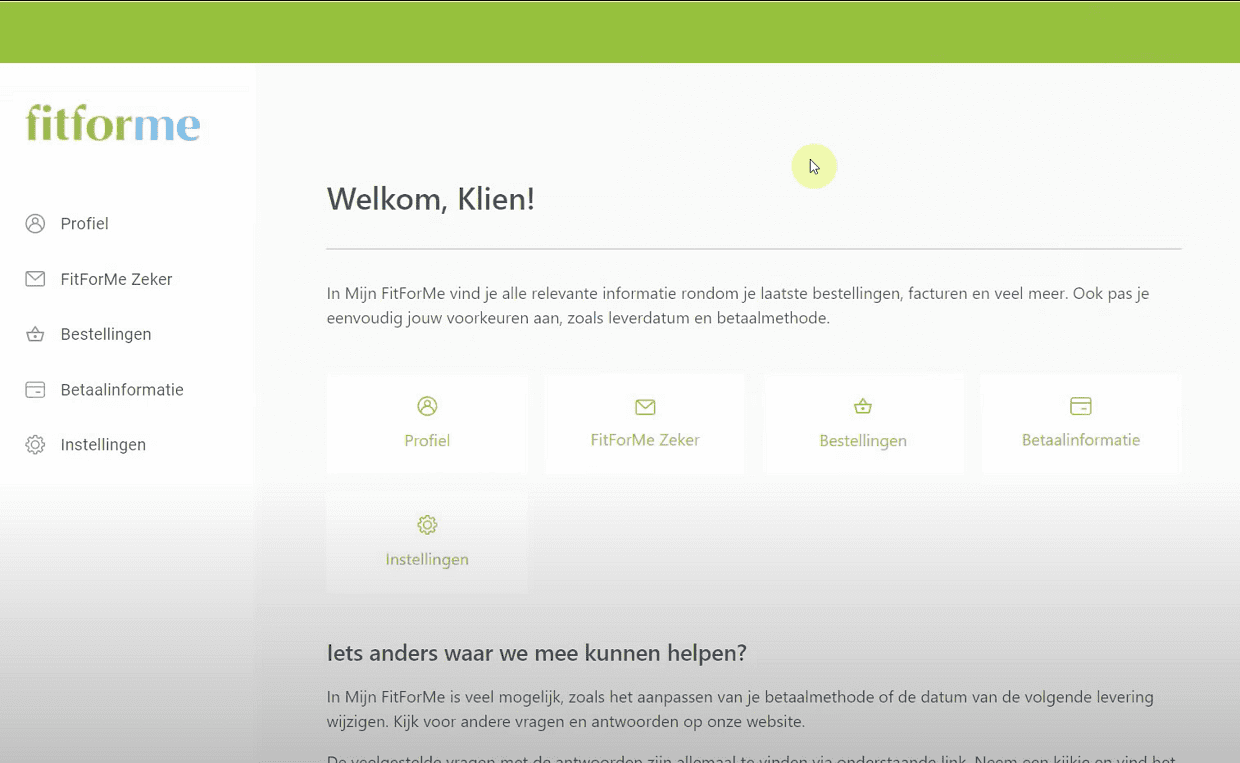This screenshot has width=1240, height=763.
Task: Select the gear icon next to Instellingen
Action: 35,444
